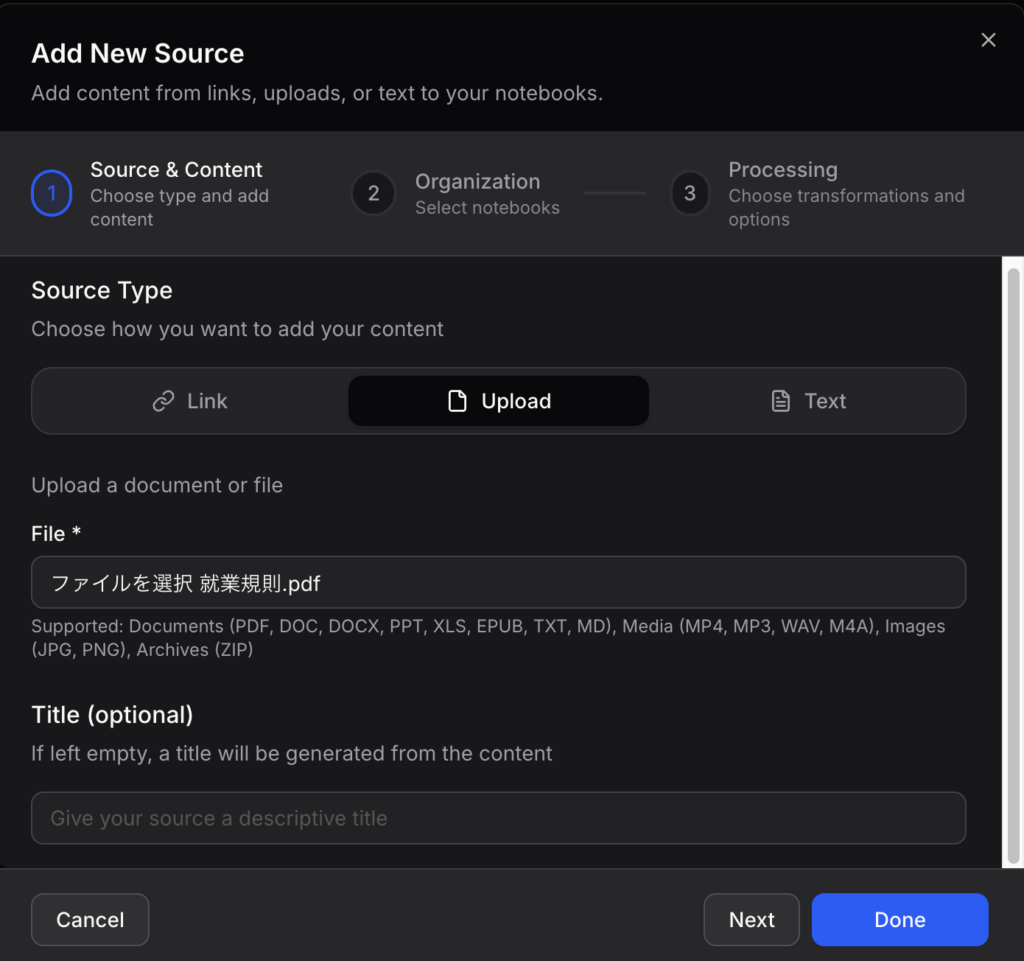This screenshot has height=961, width=1024.
Task: Go to the Organization step
Action: pos(477,194)
